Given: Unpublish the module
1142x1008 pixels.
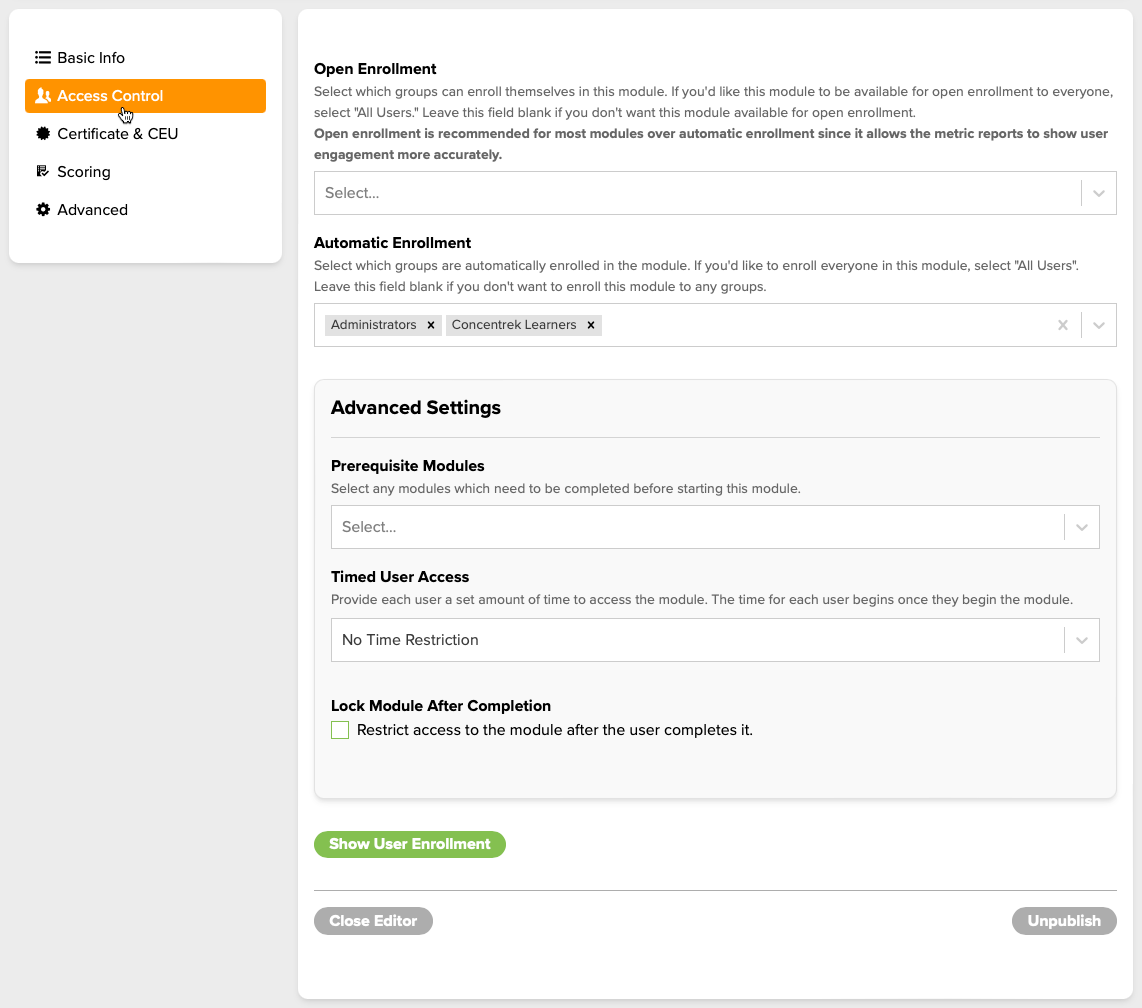Looking at the screenshot, I should pyautogui.click(x=1064, y=920).
